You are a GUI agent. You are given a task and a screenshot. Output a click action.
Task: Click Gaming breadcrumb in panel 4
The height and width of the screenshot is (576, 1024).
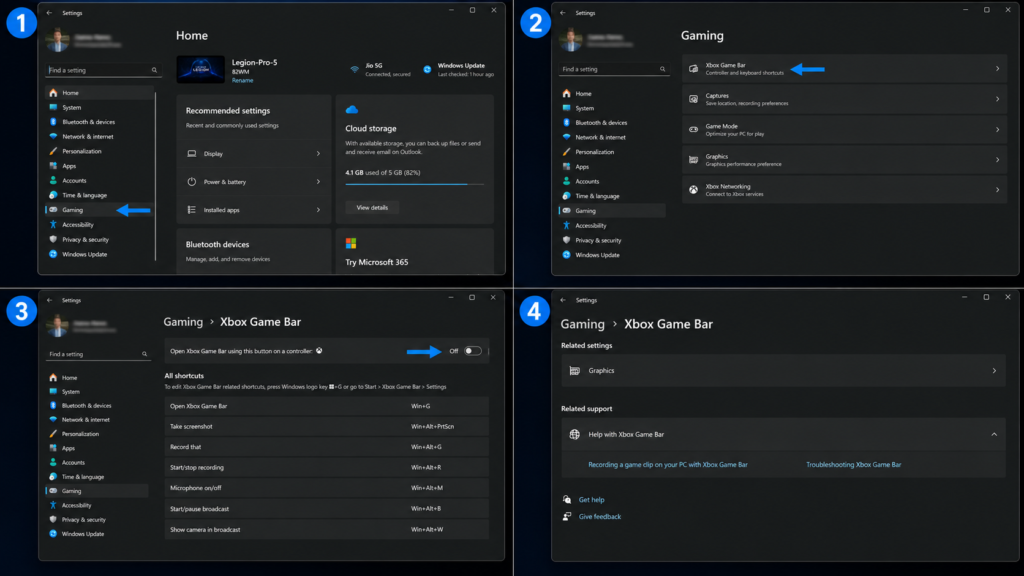(x=583, y=324)
